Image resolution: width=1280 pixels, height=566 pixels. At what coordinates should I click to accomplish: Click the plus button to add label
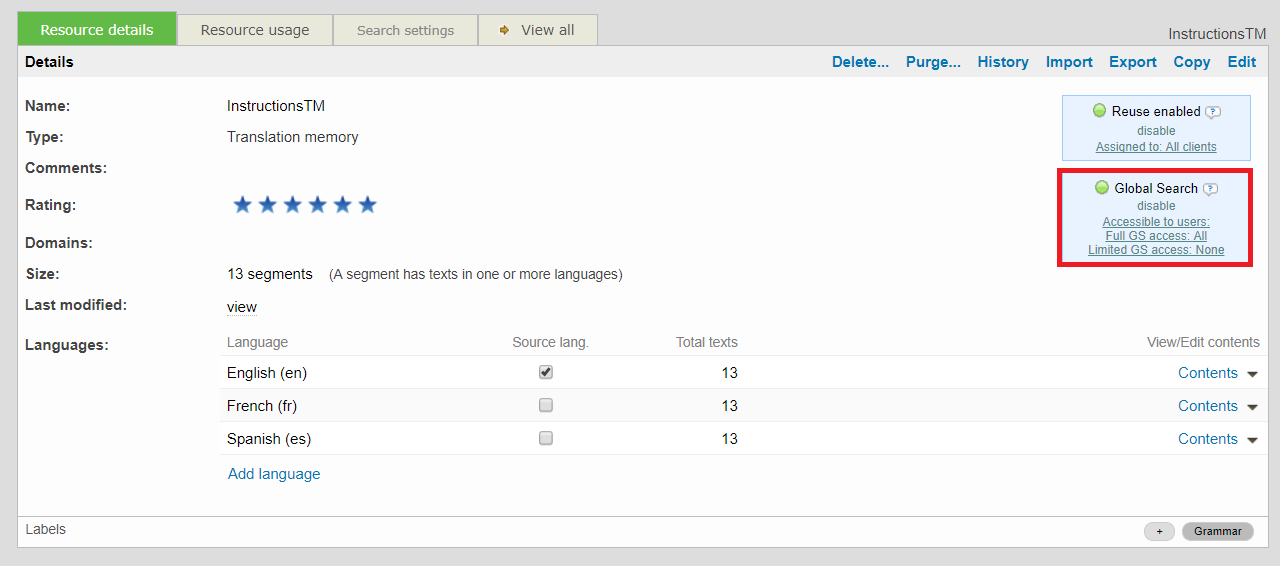[x=1159, y=531]
